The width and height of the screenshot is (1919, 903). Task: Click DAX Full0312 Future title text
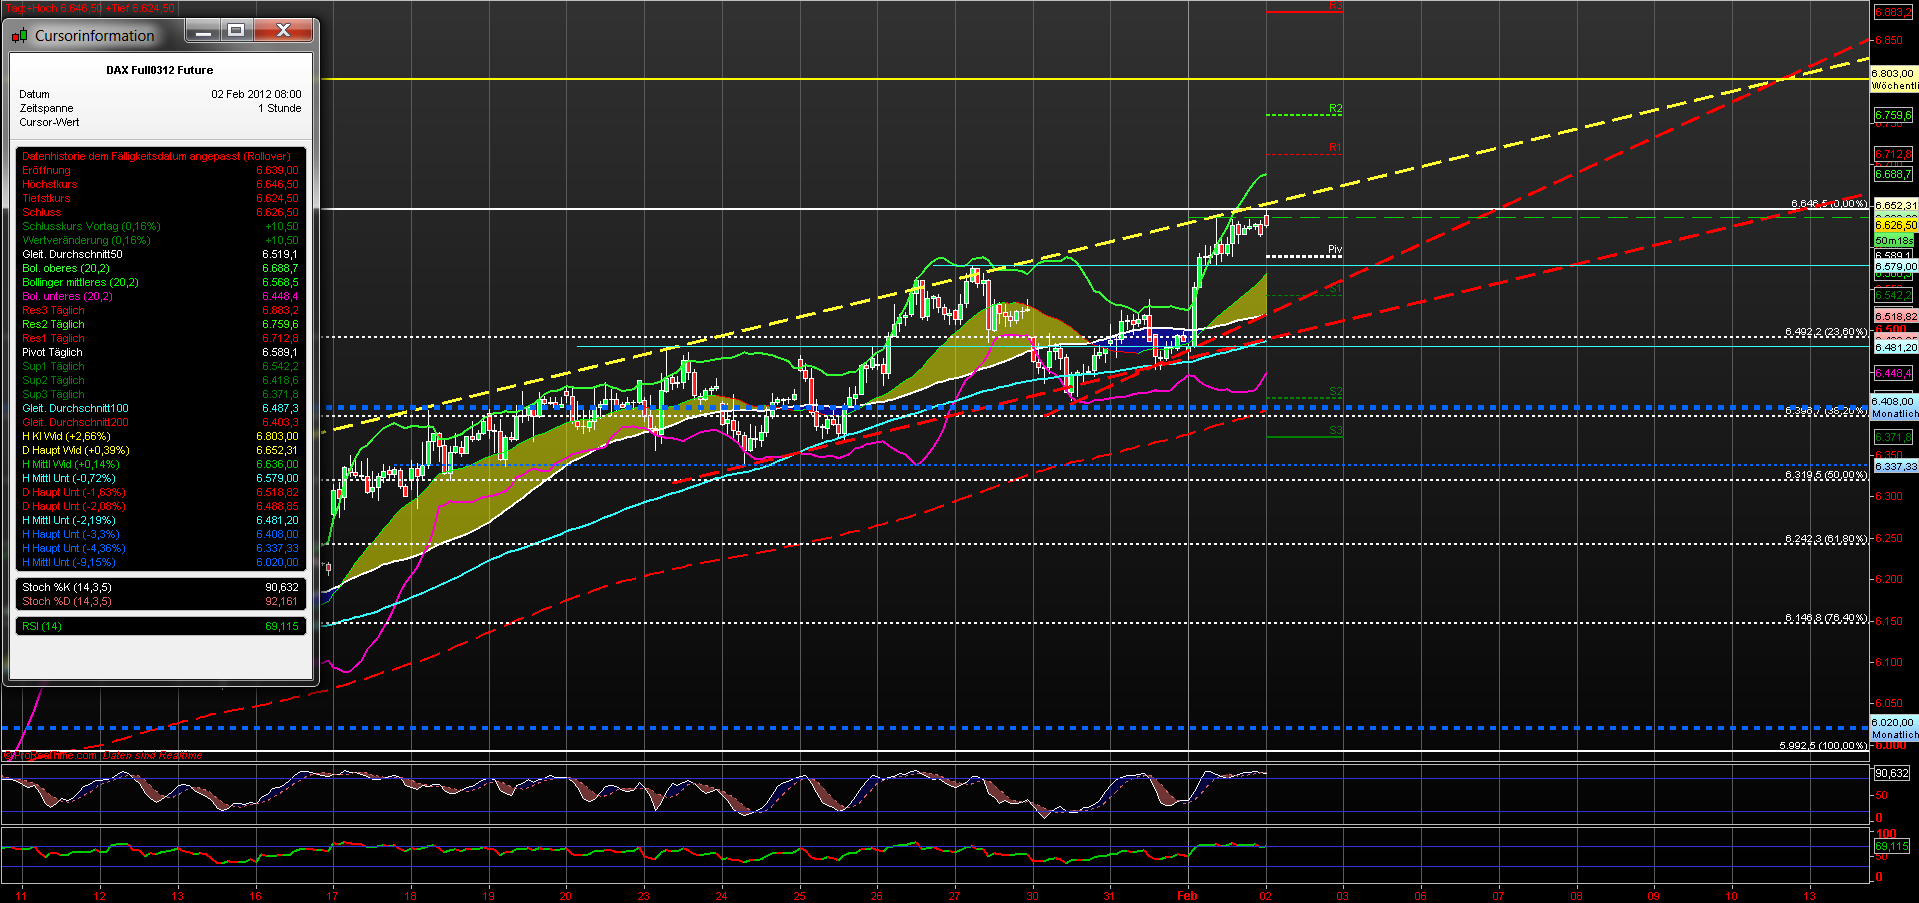pos(157,70)
